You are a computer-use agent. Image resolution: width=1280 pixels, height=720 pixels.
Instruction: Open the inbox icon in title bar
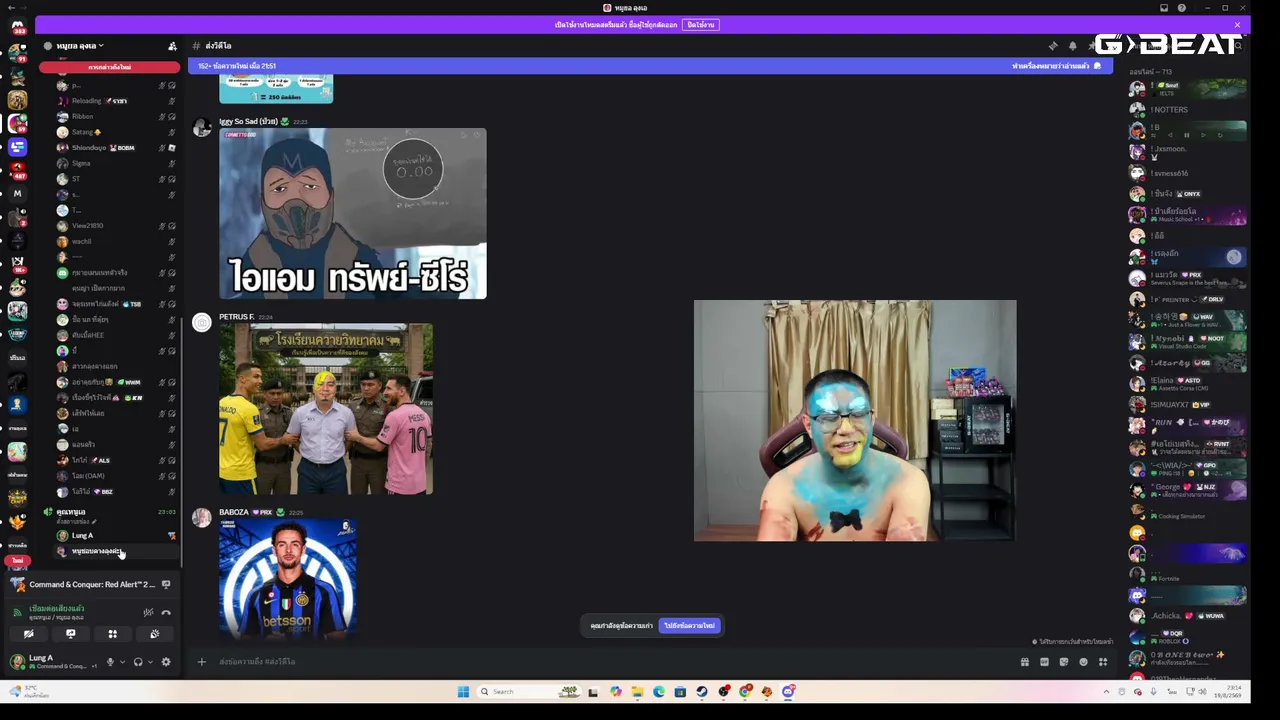pos(1164,8)
